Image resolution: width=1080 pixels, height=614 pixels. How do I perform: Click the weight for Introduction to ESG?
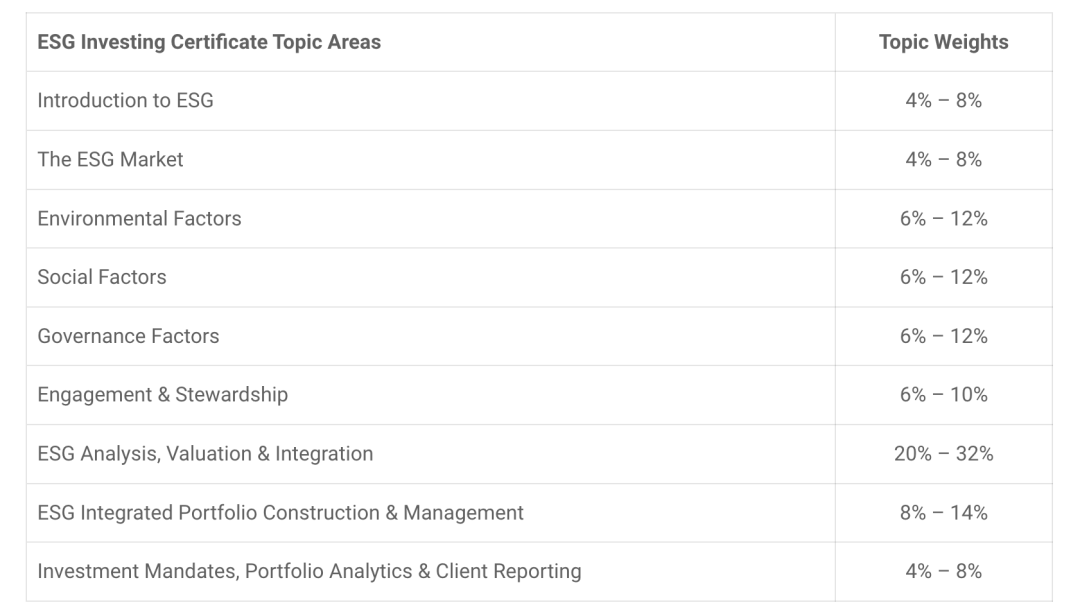click(x=943, y=100)
